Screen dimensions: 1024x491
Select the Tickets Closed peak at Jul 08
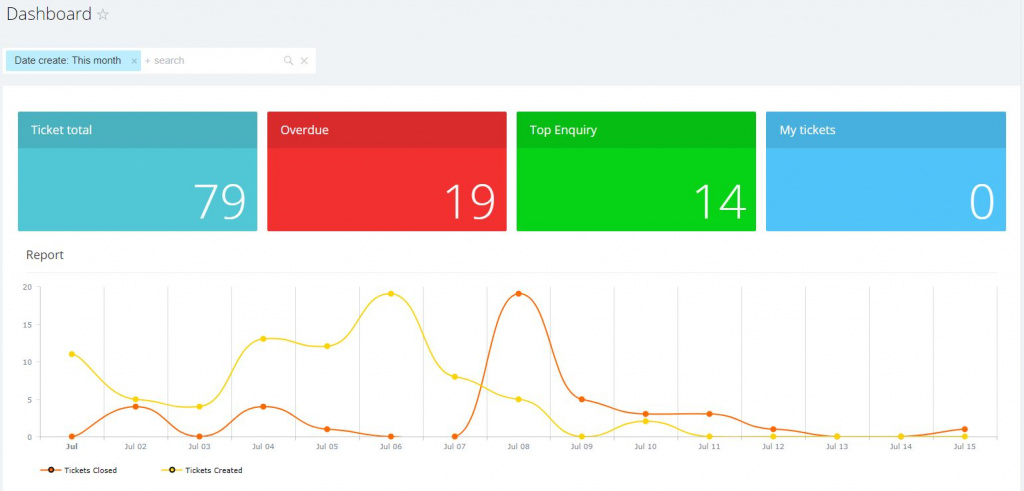pyautogui.click(x=518, y=294)
